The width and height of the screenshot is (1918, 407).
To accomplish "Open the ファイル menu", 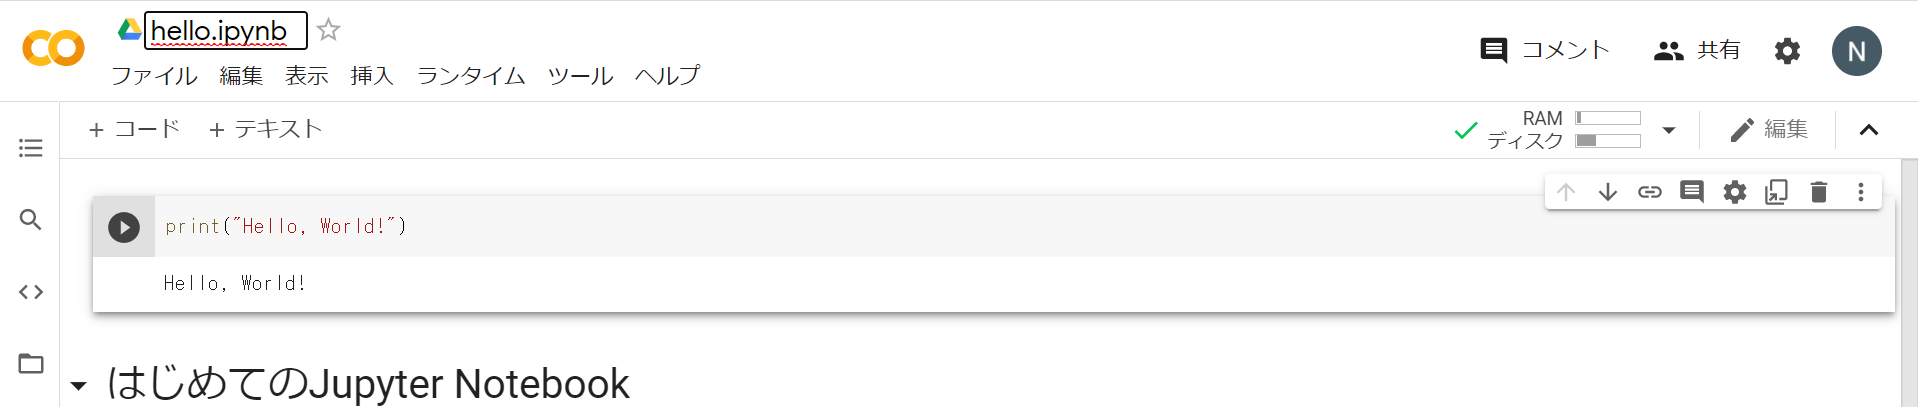I will 154,76.
